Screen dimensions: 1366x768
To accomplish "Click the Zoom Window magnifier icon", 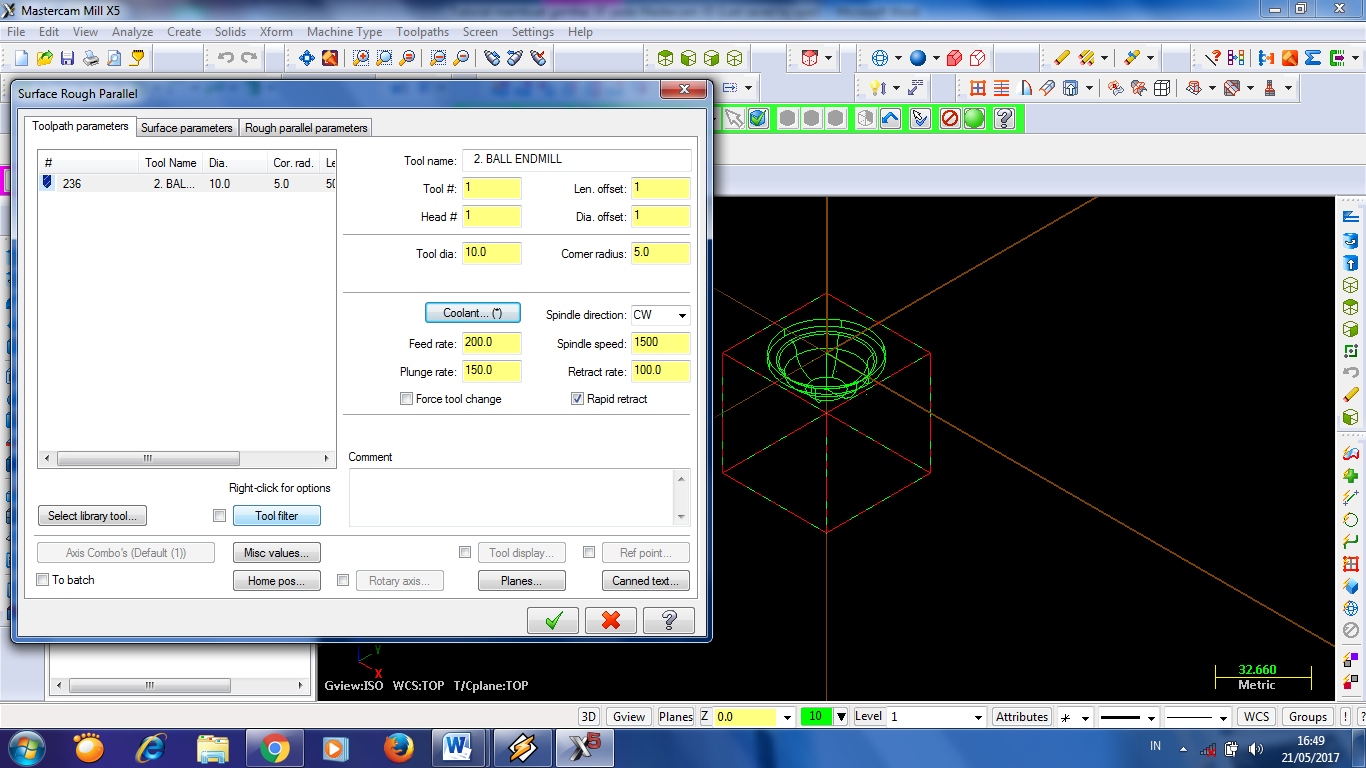I will [361, 58].
